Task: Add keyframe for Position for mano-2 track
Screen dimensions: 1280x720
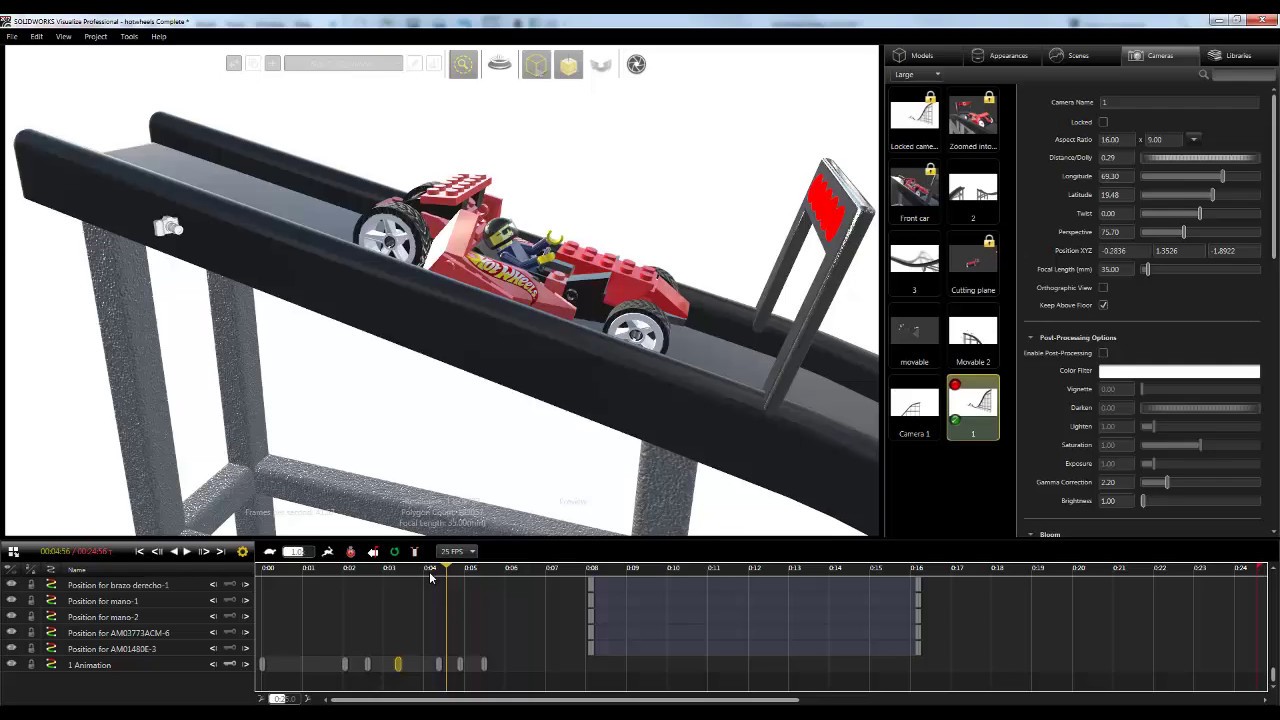Action: tap(229, 617)
